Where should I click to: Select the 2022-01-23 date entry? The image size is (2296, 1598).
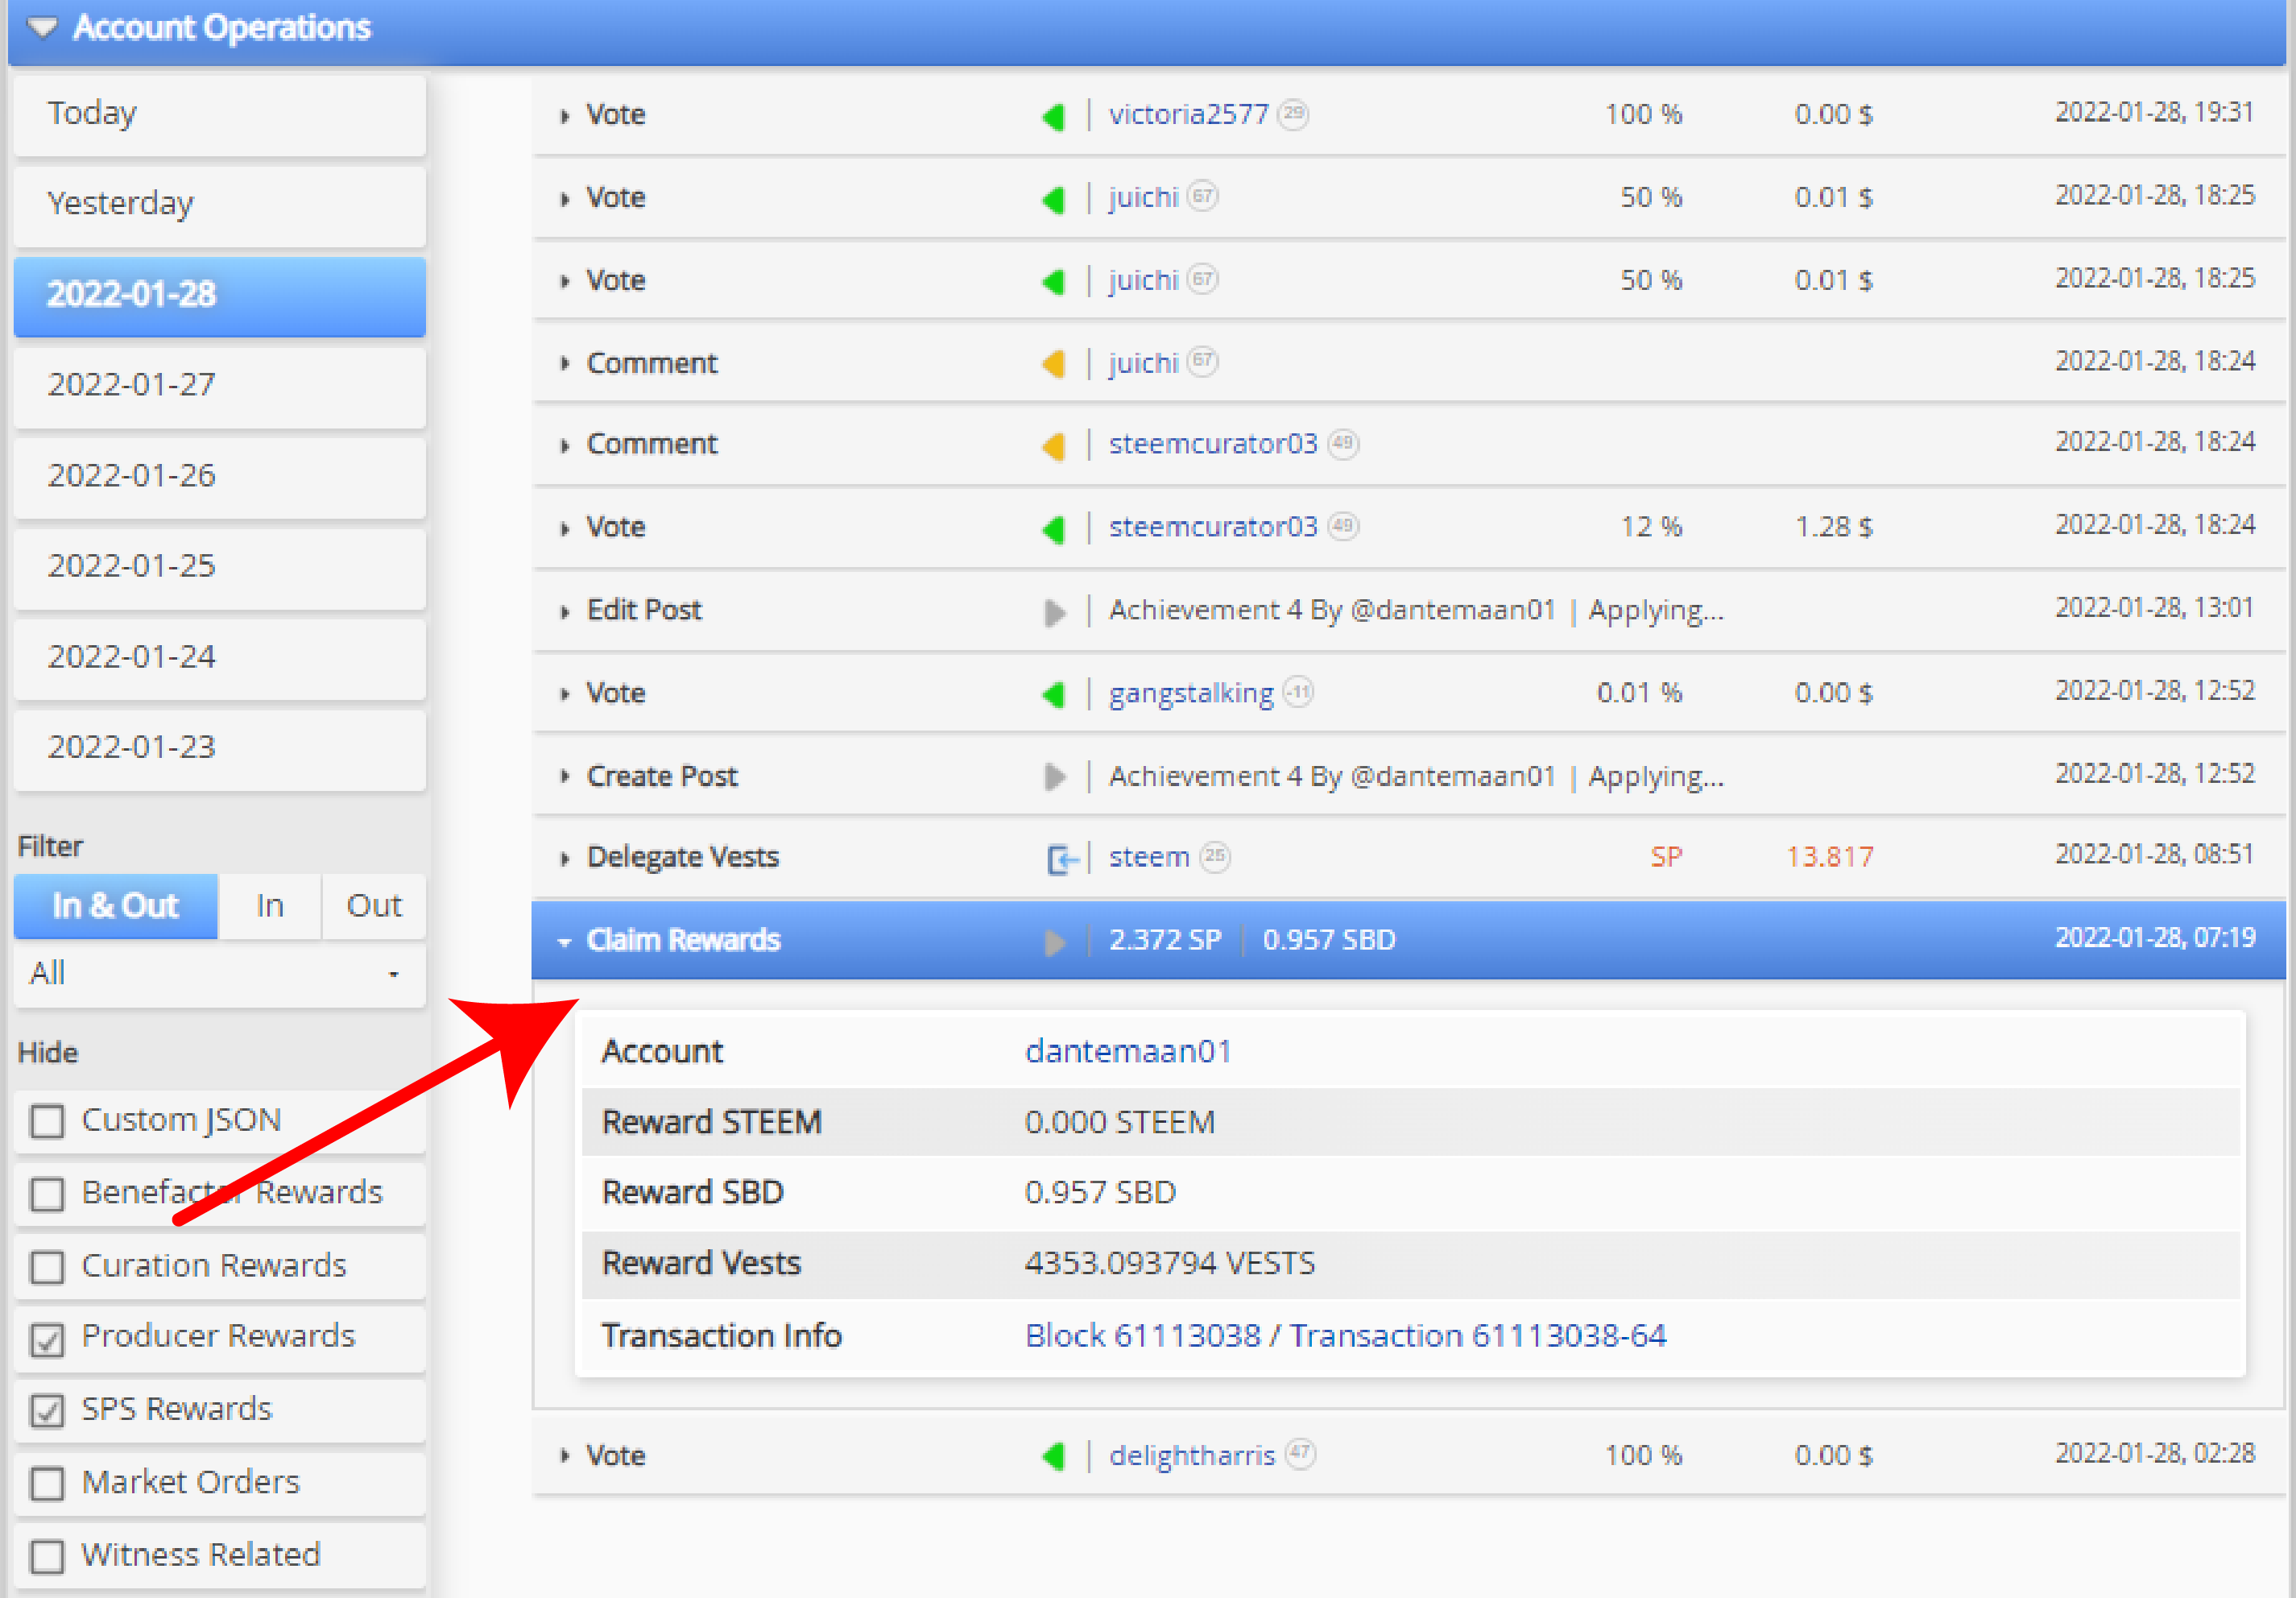pos(220,749)
